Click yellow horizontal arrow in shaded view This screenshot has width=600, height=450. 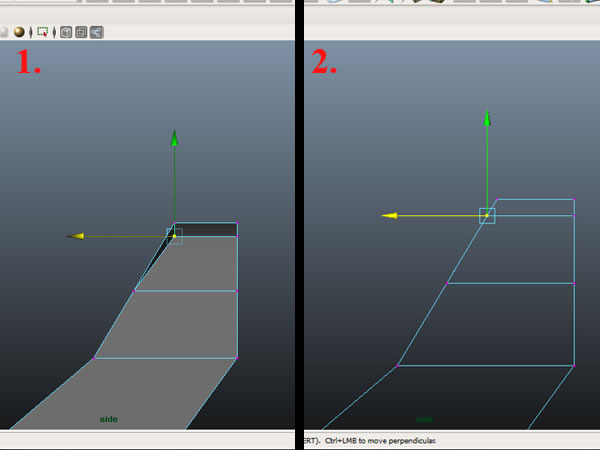coord(75,236)
